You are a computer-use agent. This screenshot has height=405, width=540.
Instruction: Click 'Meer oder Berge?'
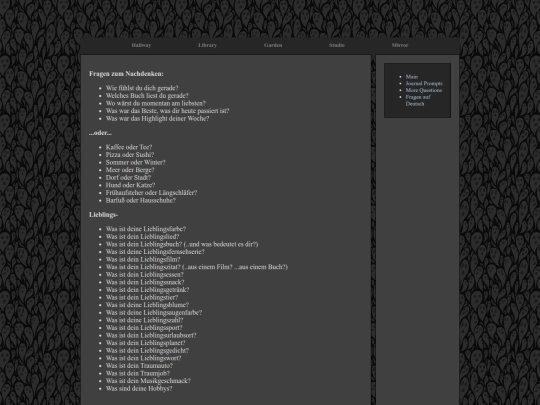[x=130, y=170]
